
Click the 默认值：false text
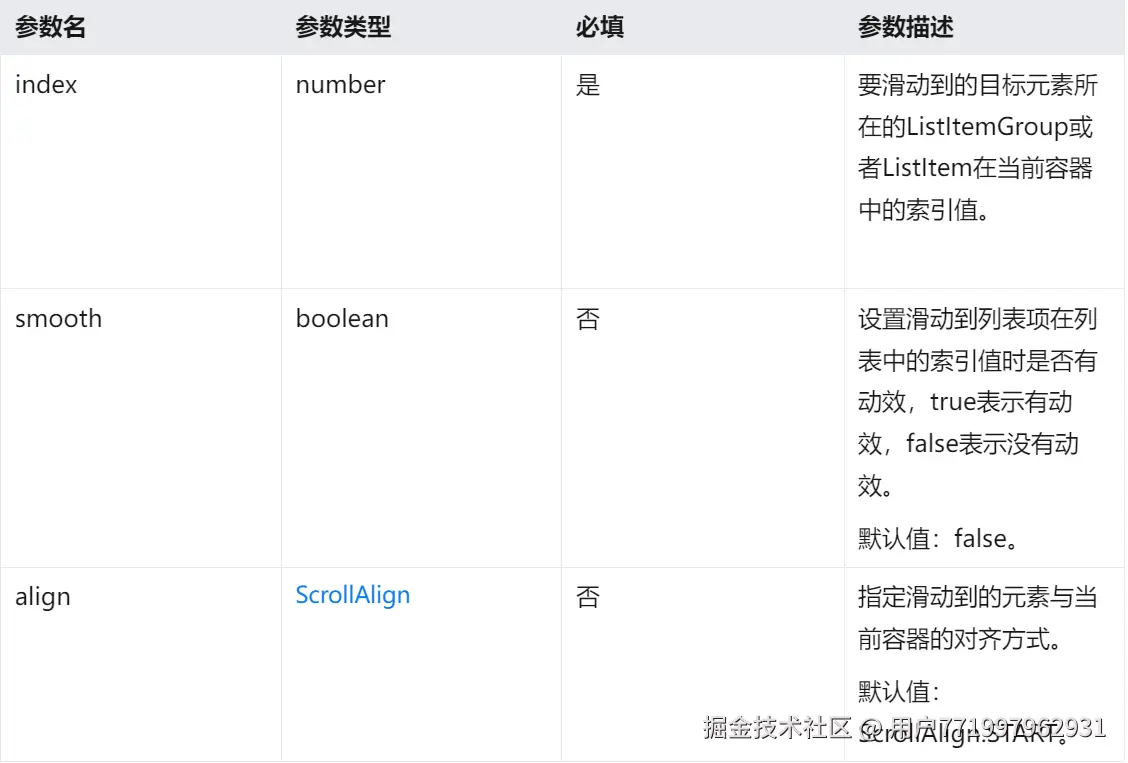click(x=938, y=539)
